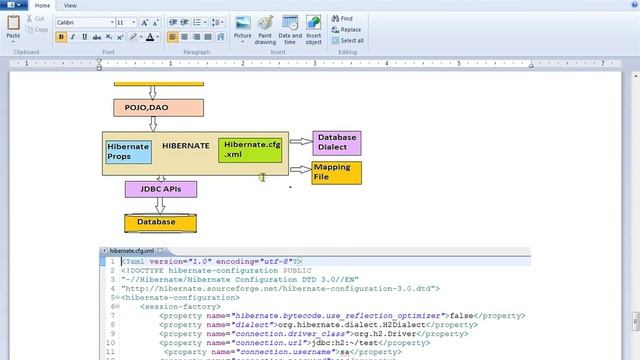Image resolution: width=640 pixels, height=360 pixels.
Task: Start a bulleted list
Action: (x=197, y=22)
